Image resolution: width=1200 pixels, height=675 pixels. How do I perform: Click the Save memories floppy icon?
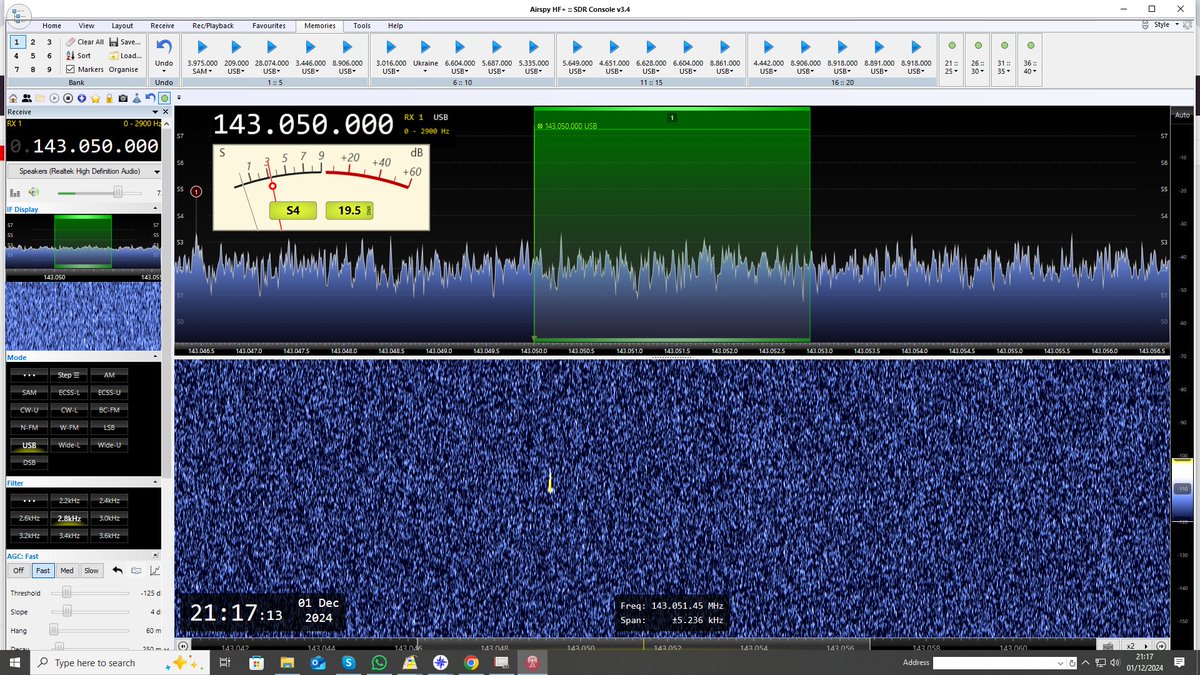point(113,42)
